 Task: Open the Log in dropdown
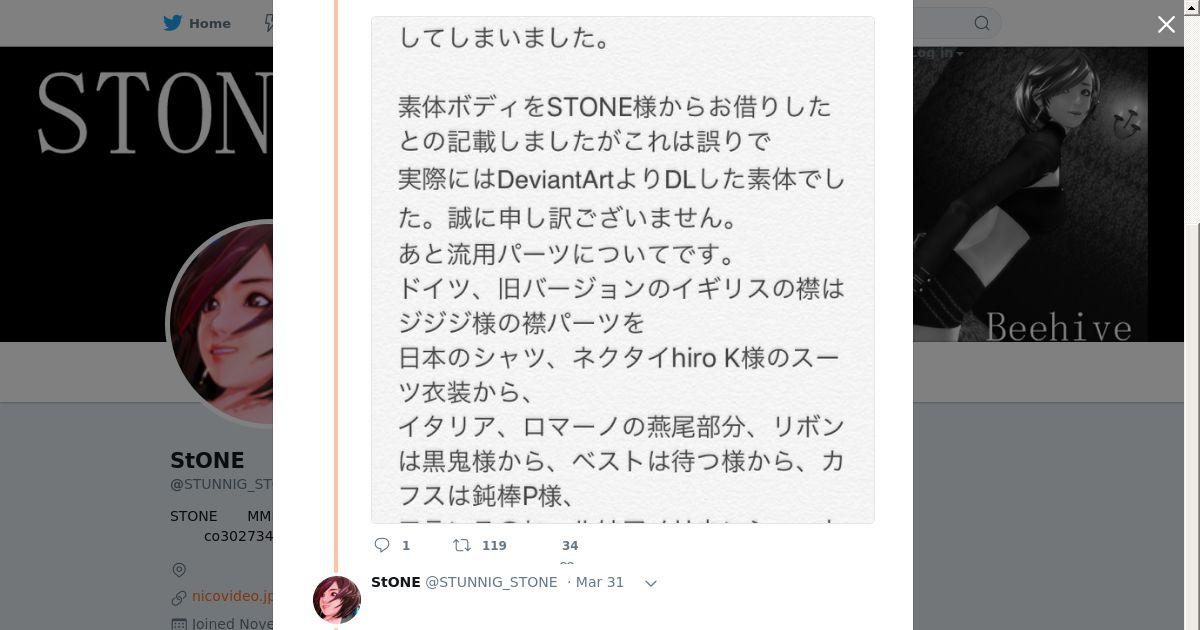[x=936, y=53]
